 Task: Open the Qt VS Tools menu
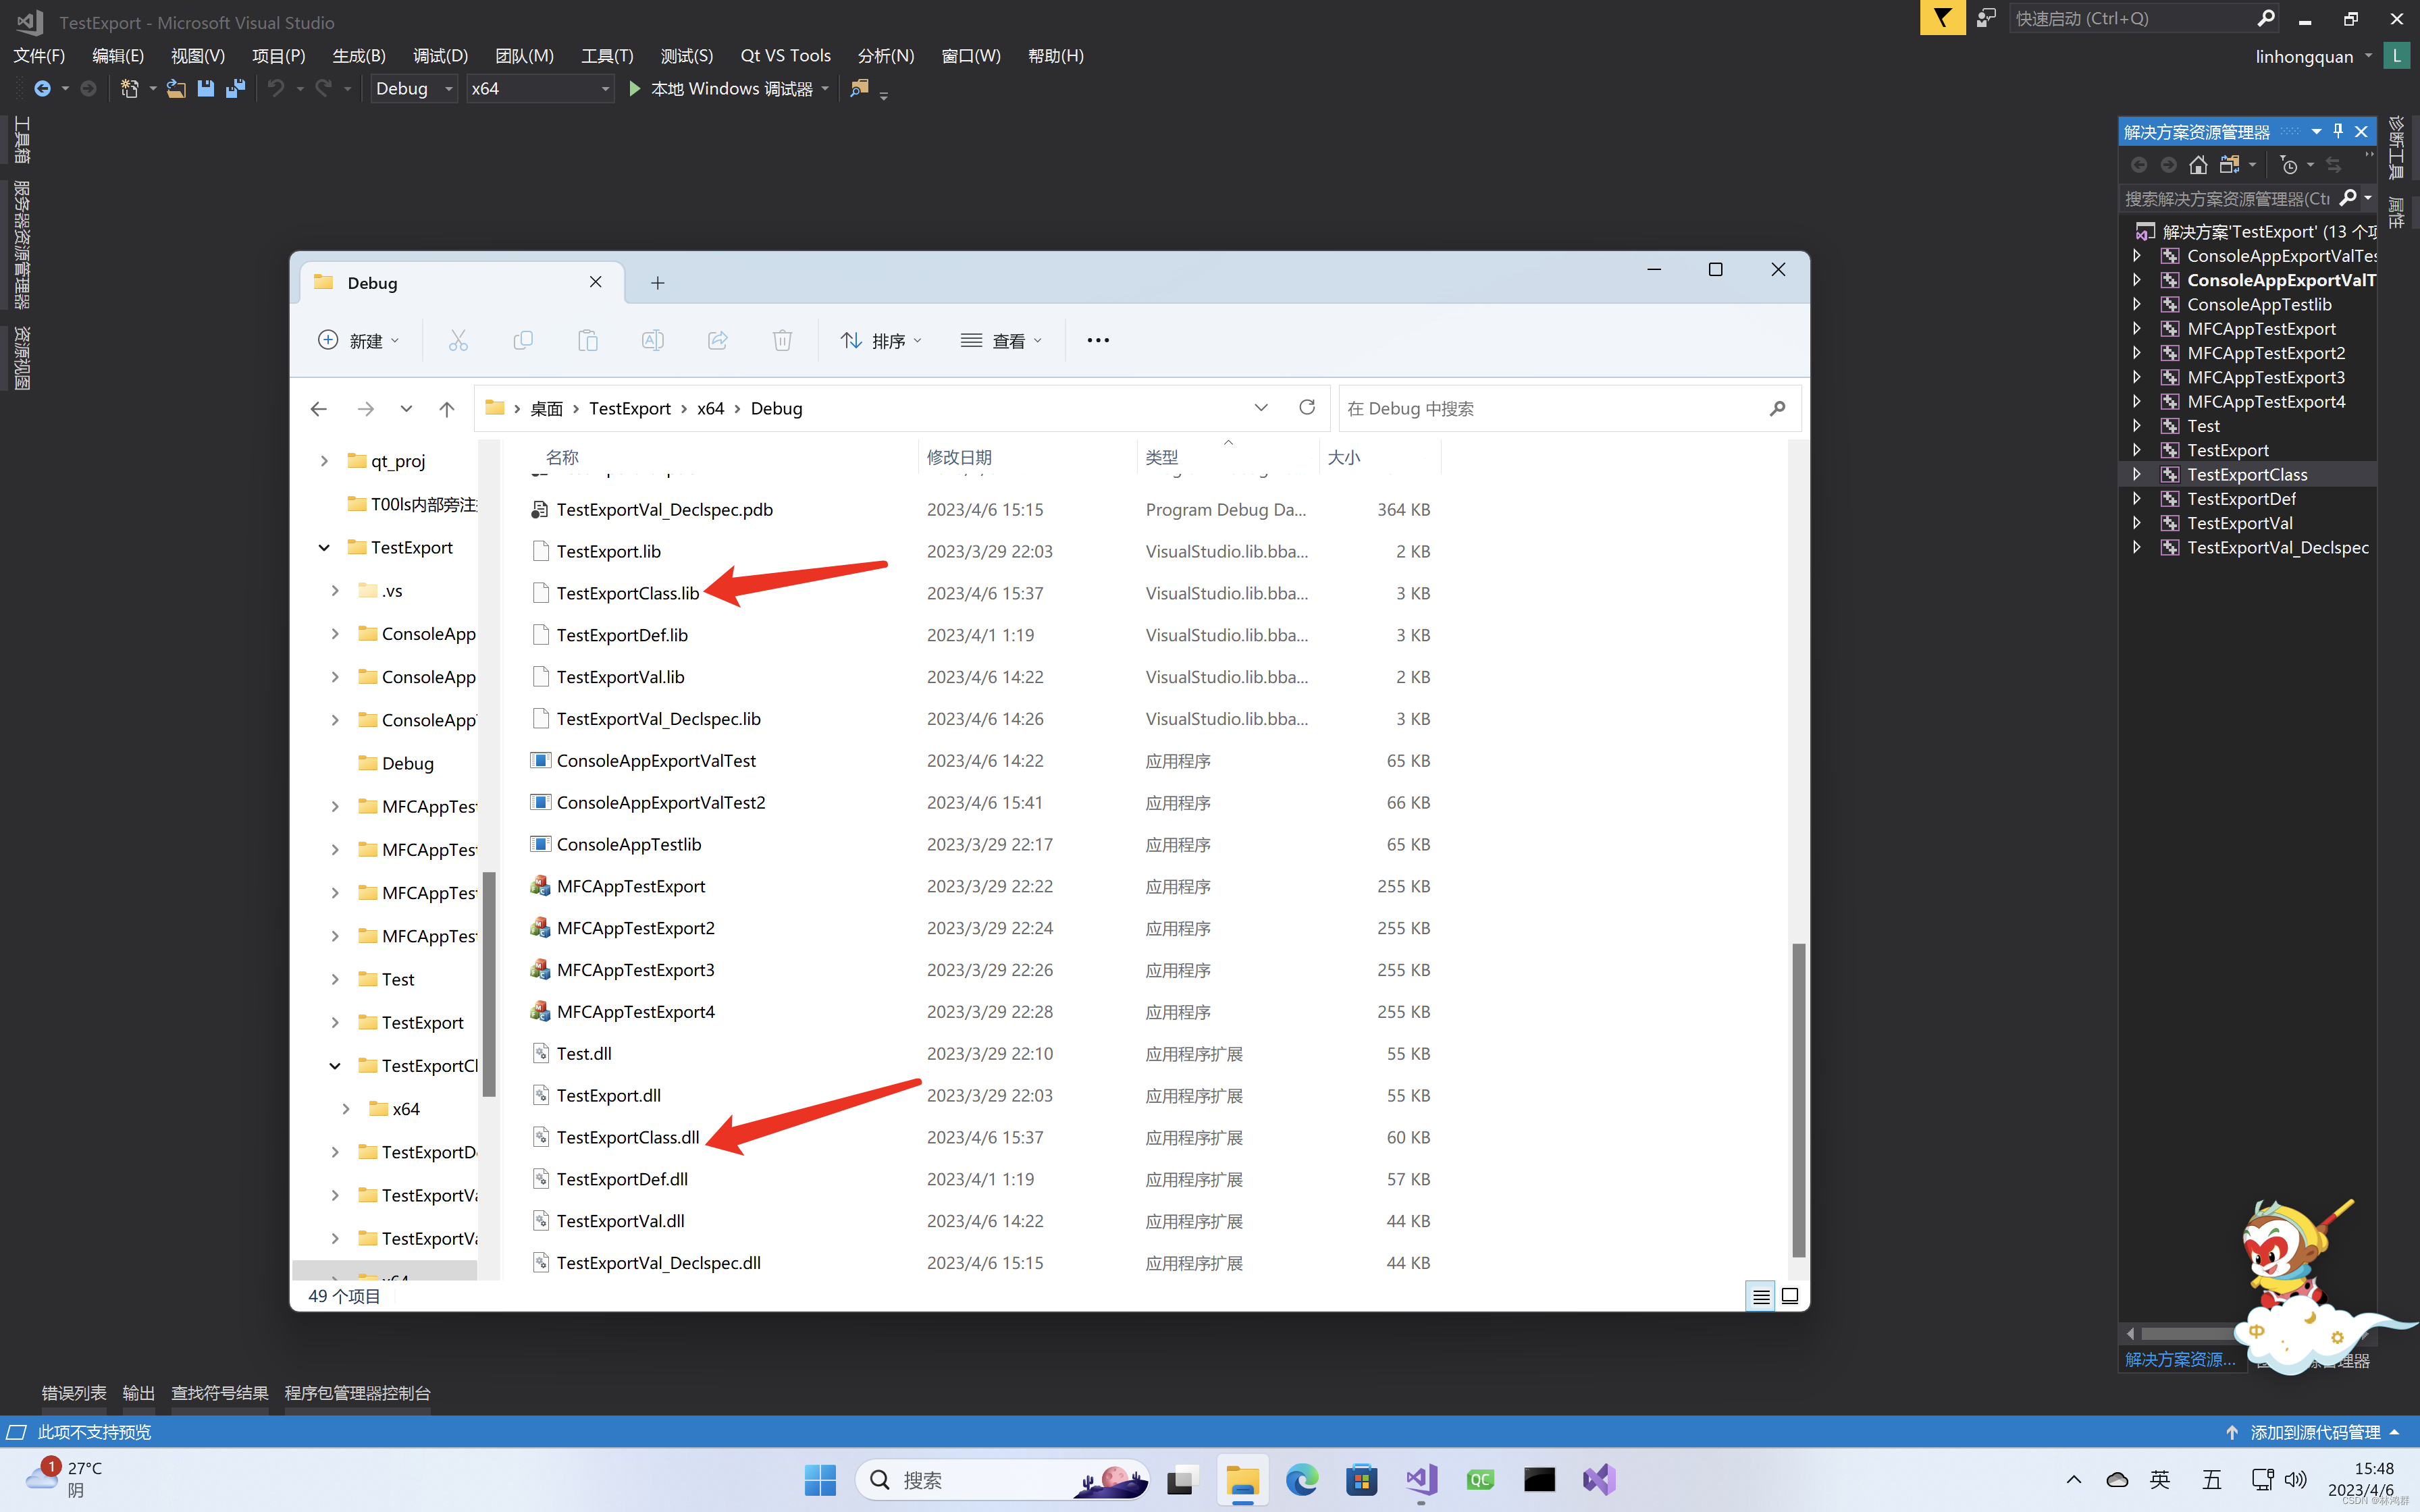[x=785, y=55]
